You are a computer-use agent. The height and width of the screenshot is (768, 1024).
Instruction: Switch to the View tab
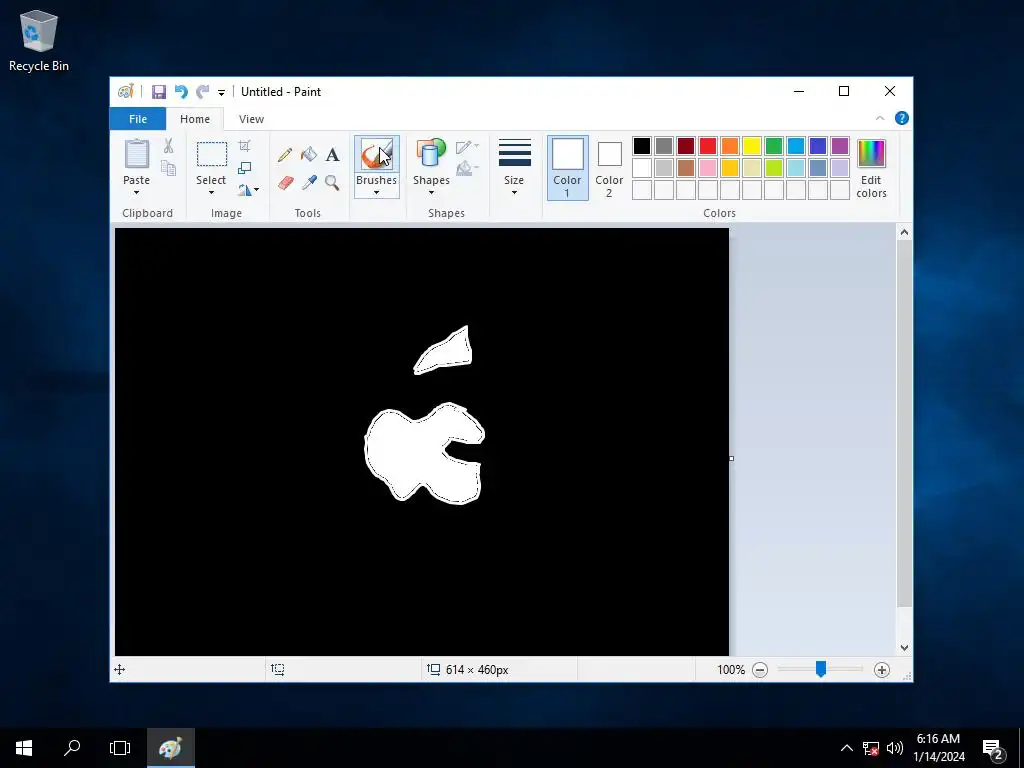point(251,119)
